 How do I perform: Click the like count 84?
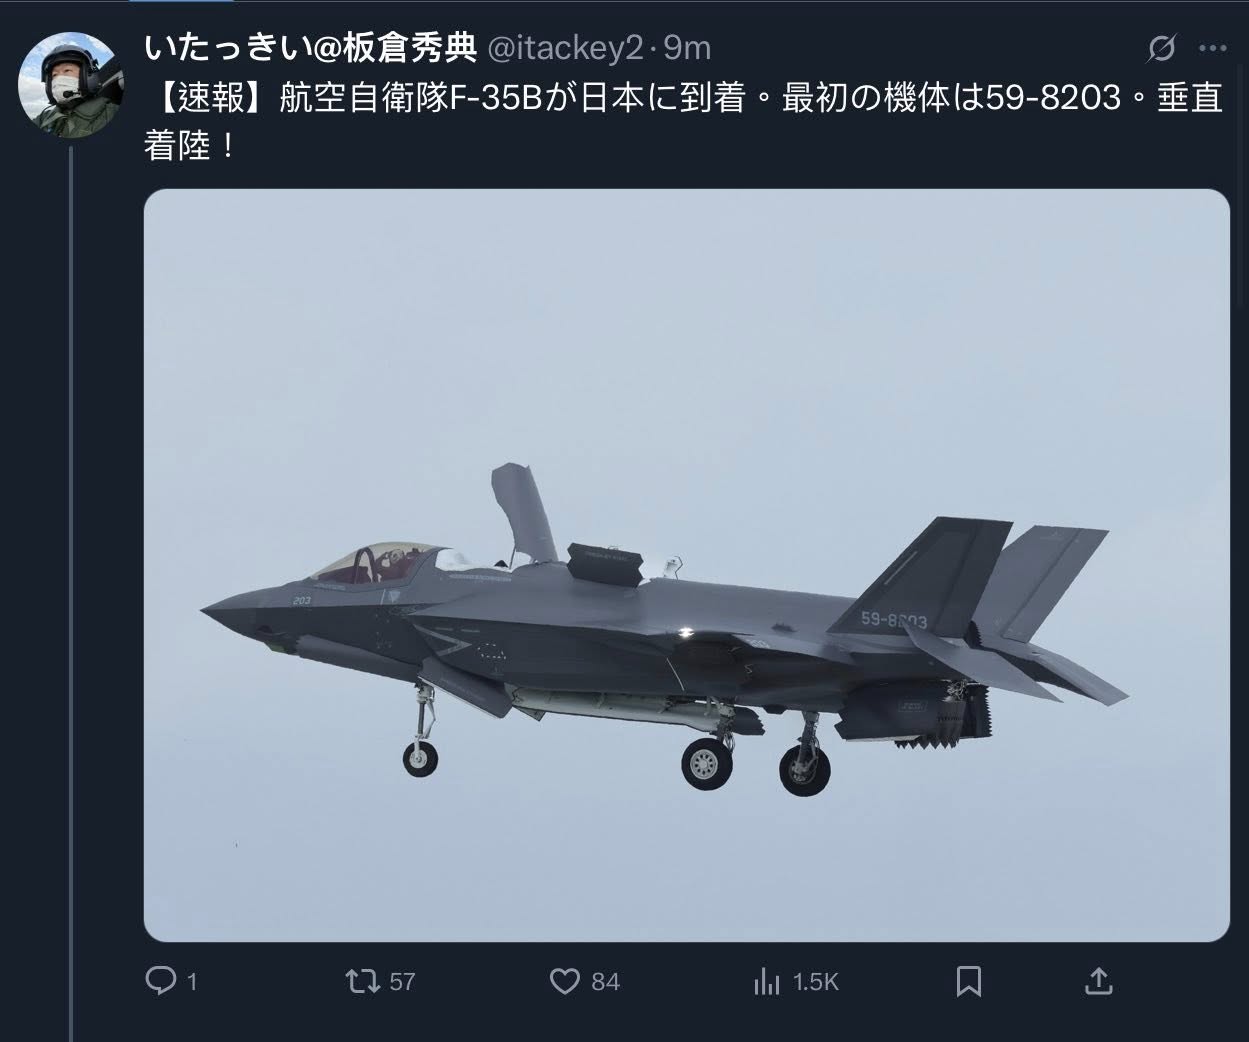605,982
